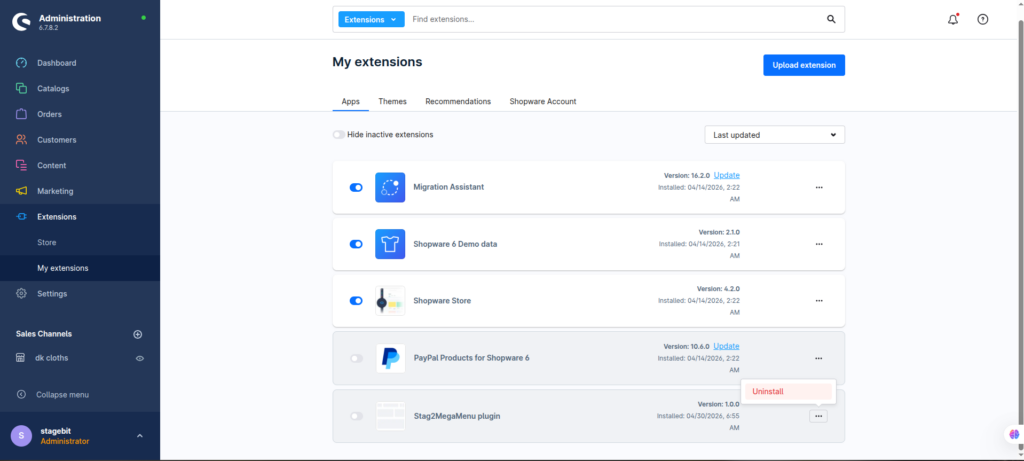Close the Stag2MegaMenu three-dot menu
The width and height of the screenshot is (1024, 461).
(818, 416)
